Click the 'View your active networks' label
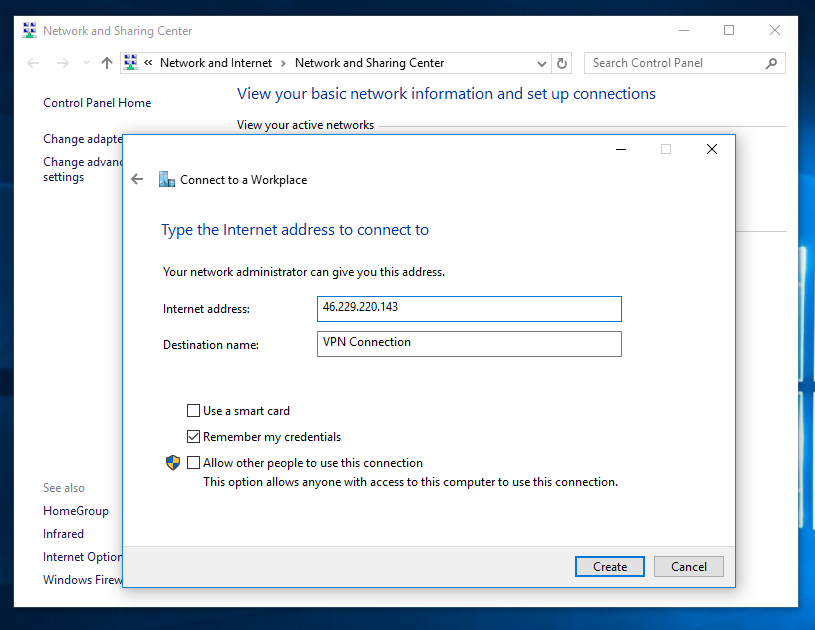This screenshot has width=815, height=630. coord(305,125)
